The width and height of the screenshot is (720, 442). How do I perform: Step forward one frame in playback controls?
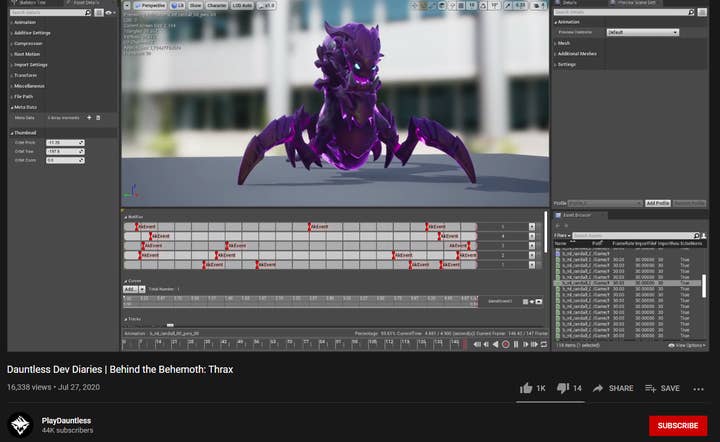(x=525, y=344)
